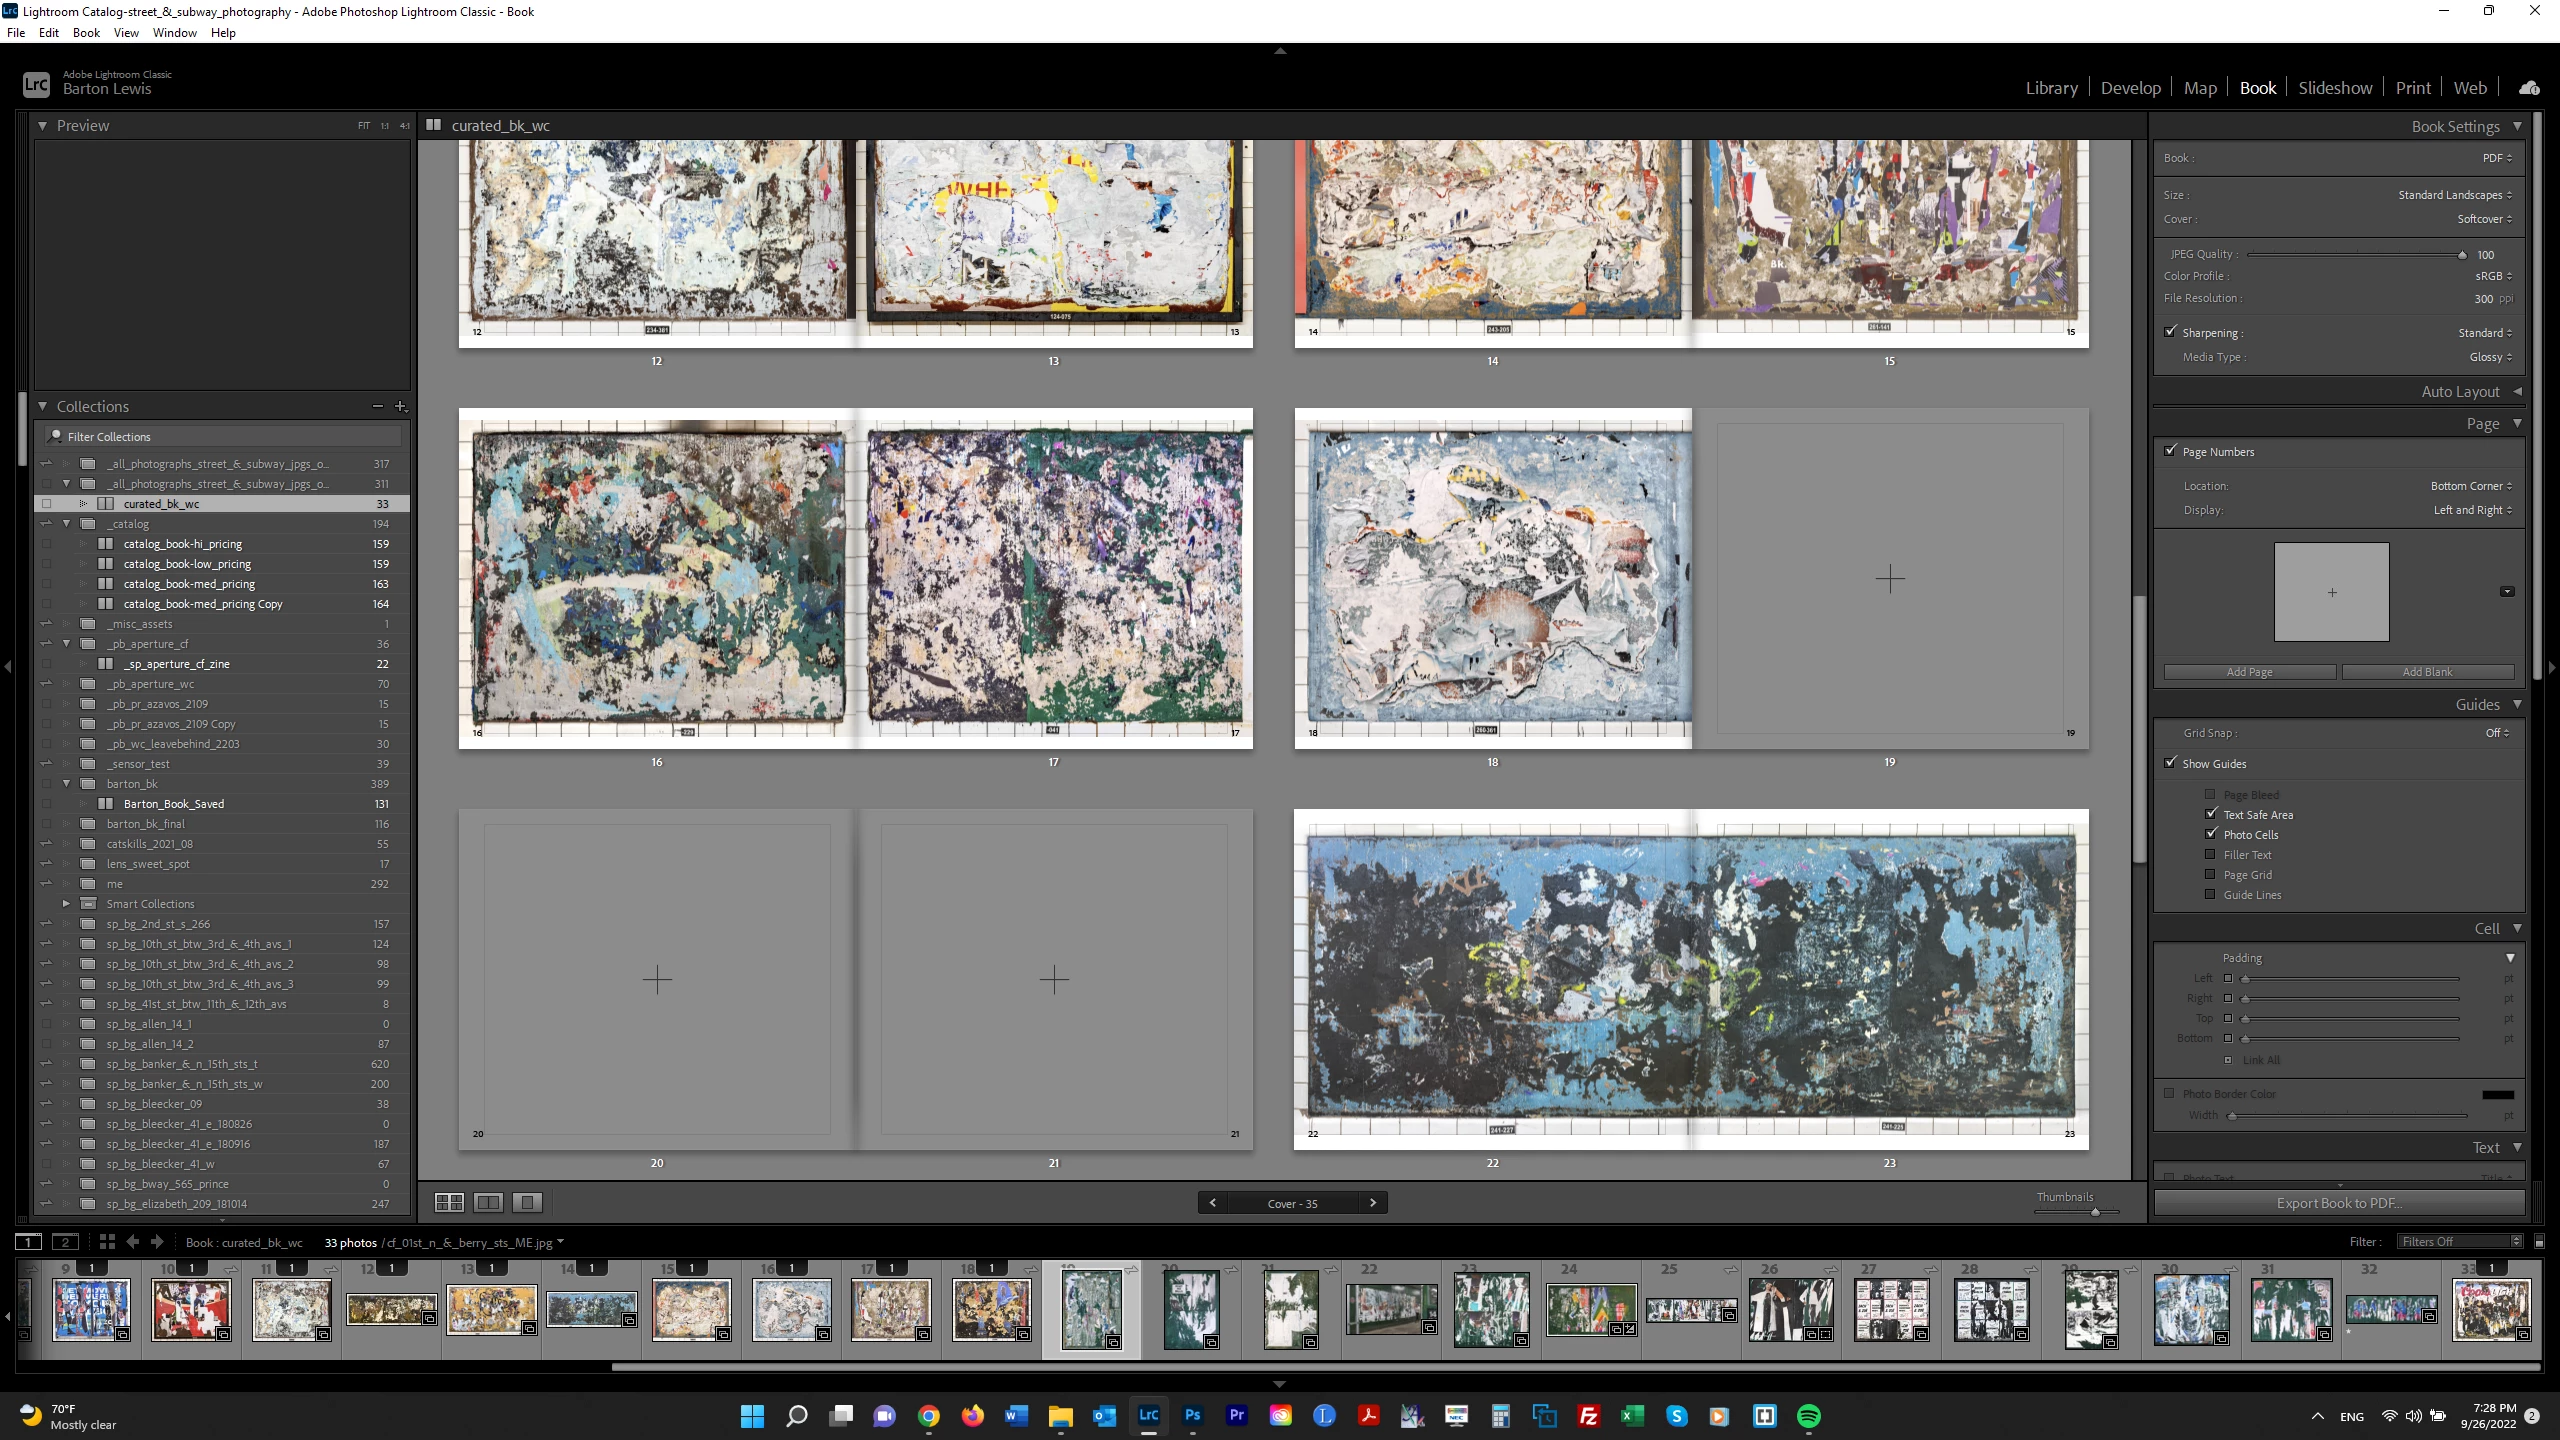
Task: Uncheck the Page Numbers checkbox
Action: click(2170, 451)
